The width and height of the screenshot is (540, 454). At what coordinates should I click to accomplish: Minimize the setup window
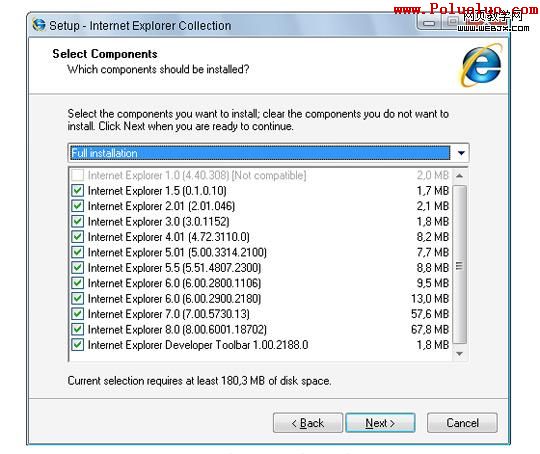pos(429,23)
